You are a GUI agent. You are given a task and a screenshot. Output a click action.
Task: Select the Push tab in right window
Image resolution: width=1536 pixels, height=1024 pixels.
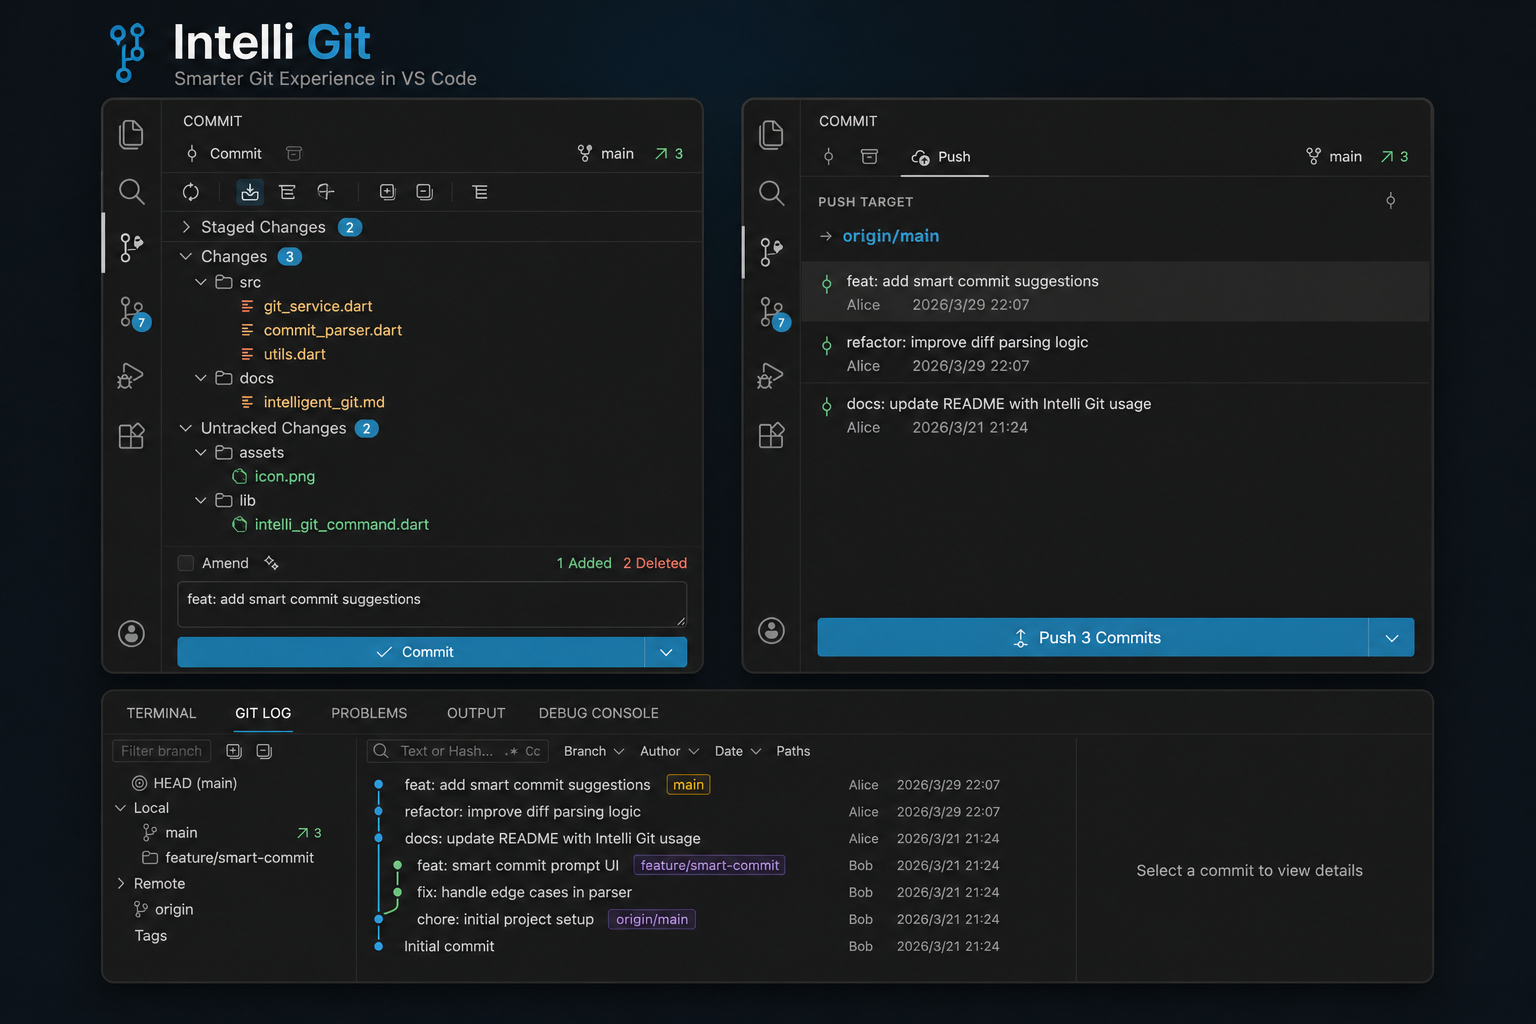pos(941,157)
